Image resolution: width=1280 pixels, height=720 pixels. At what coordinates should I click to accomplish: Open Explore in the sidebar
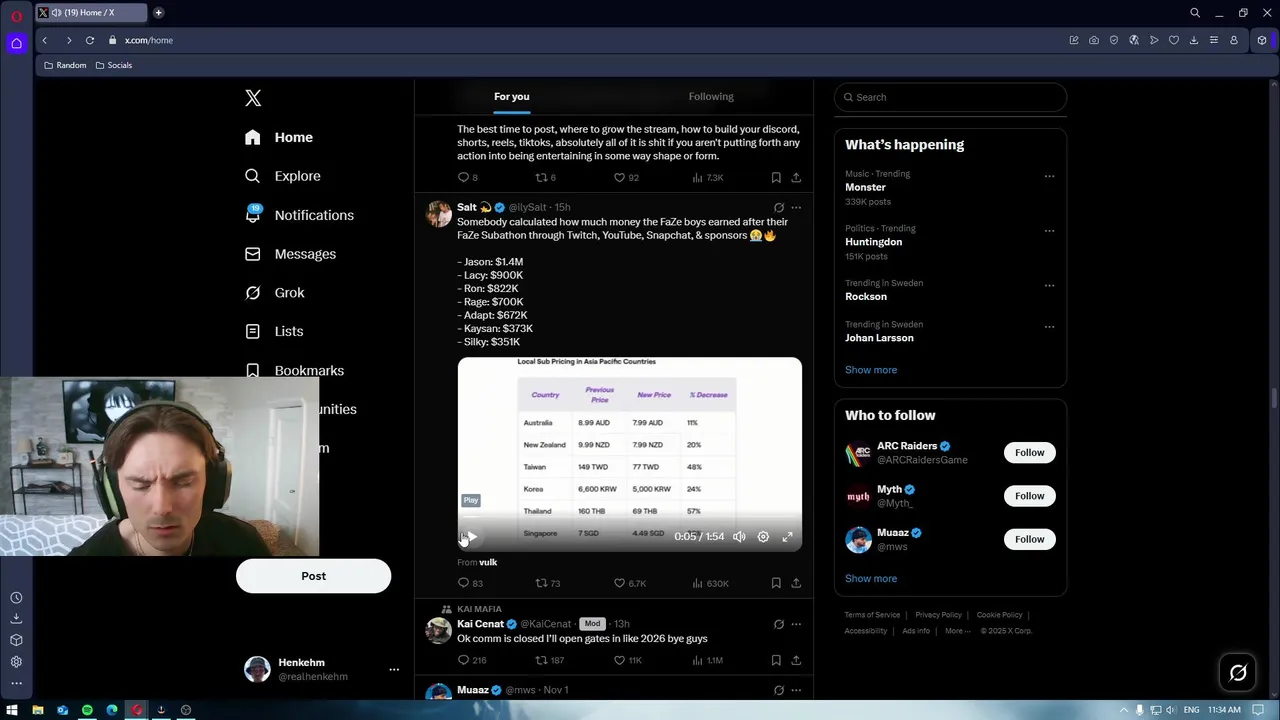click(x=283, y=176)
